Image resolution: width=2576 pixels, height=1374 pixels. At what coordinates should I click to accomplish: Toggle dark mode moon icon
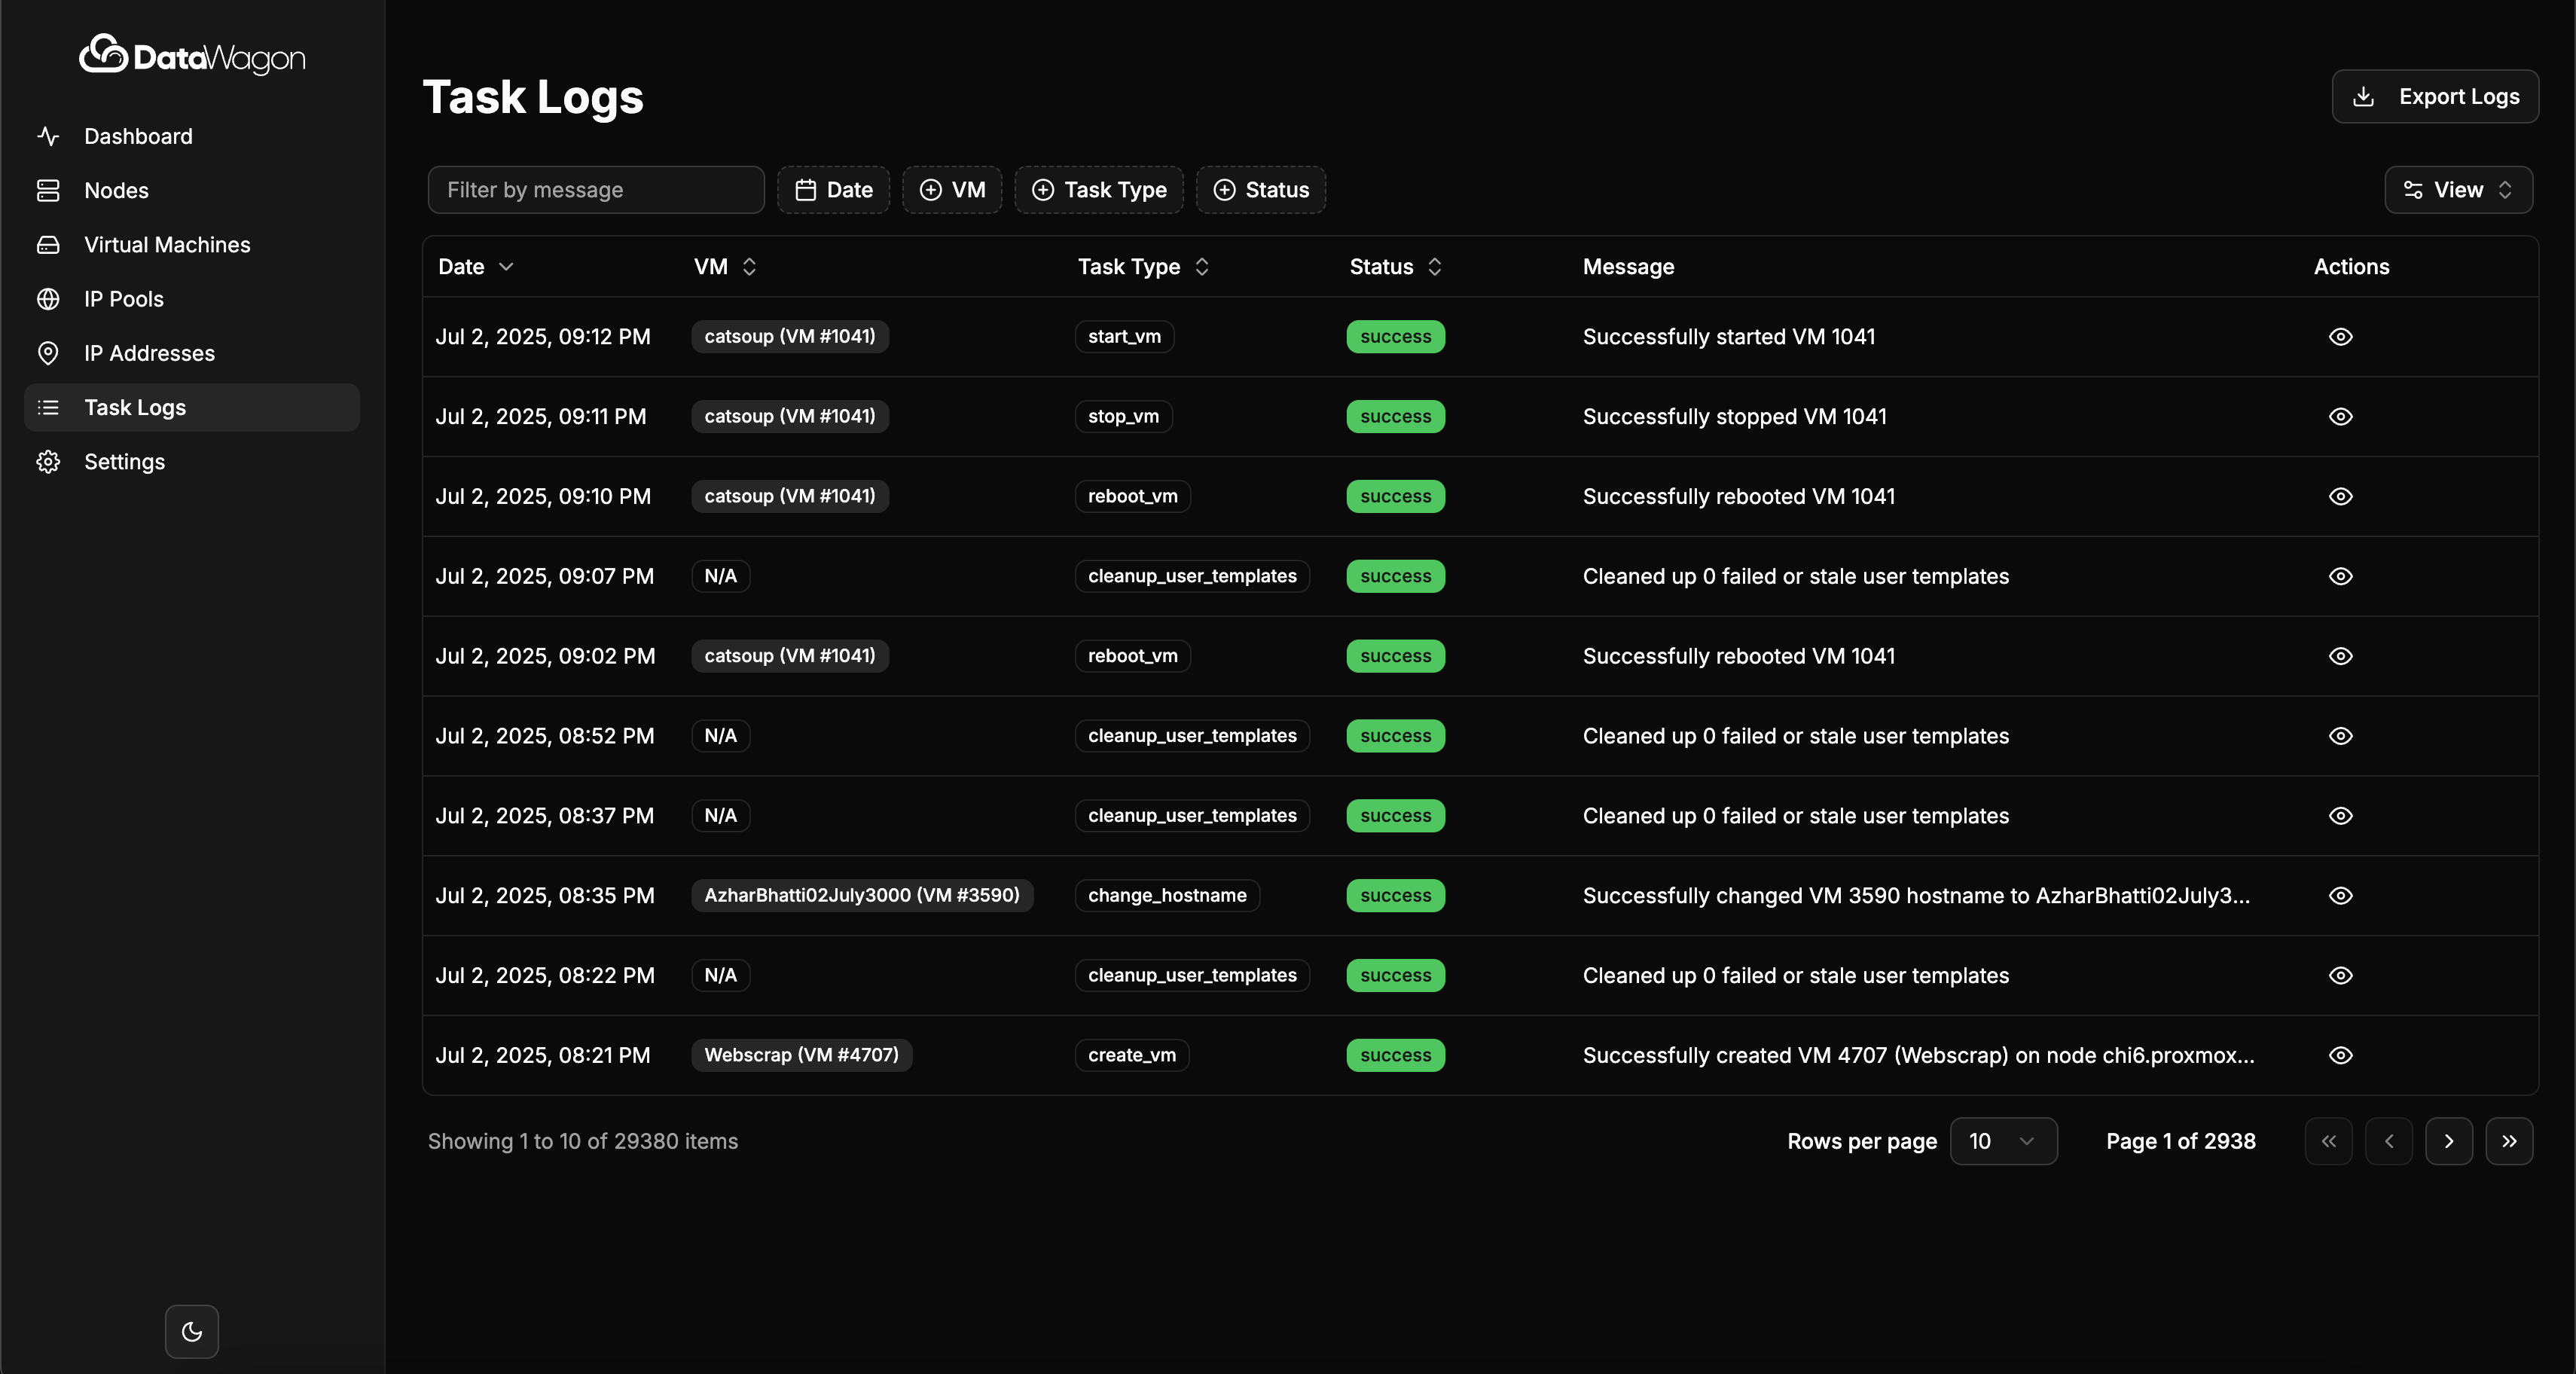point(192,1331)
